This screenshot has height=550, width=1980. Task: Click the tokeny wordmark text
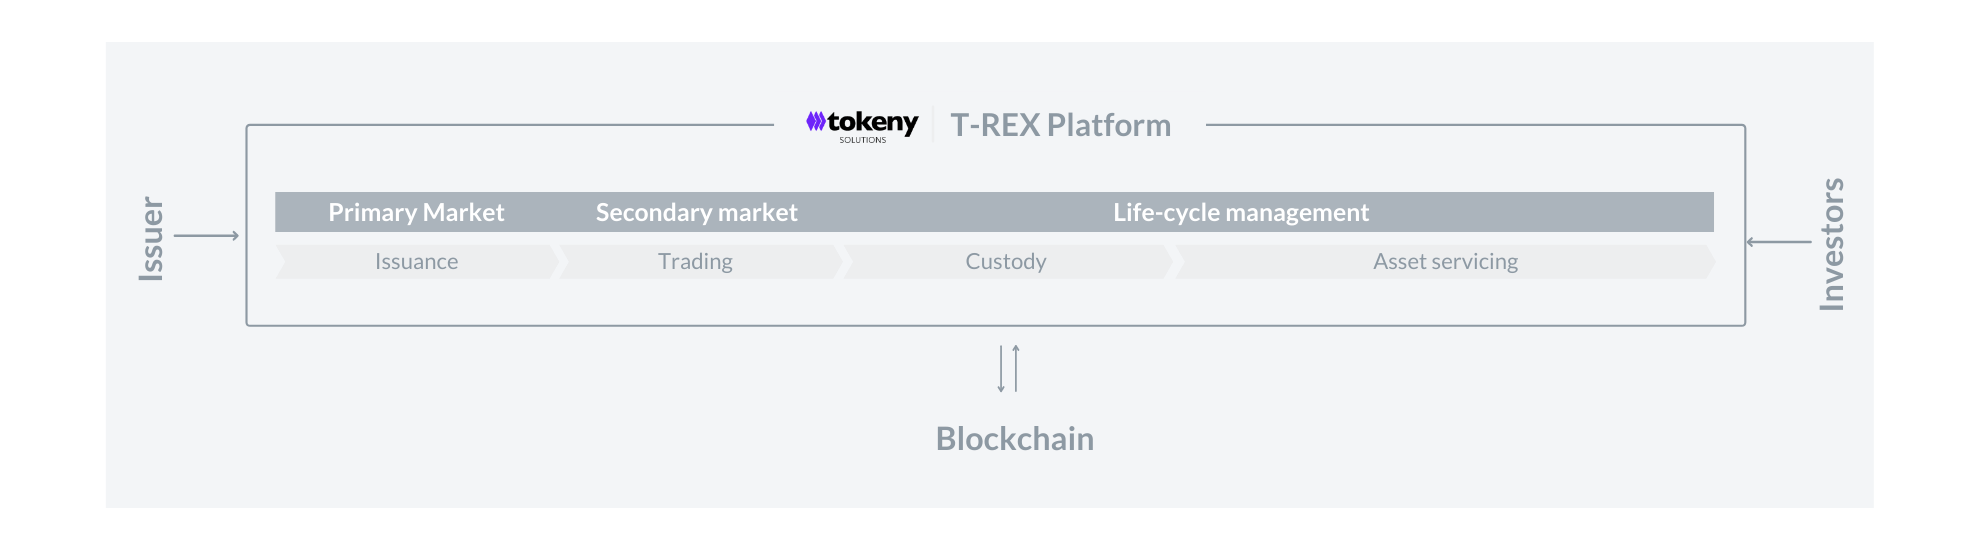[873, 122]
